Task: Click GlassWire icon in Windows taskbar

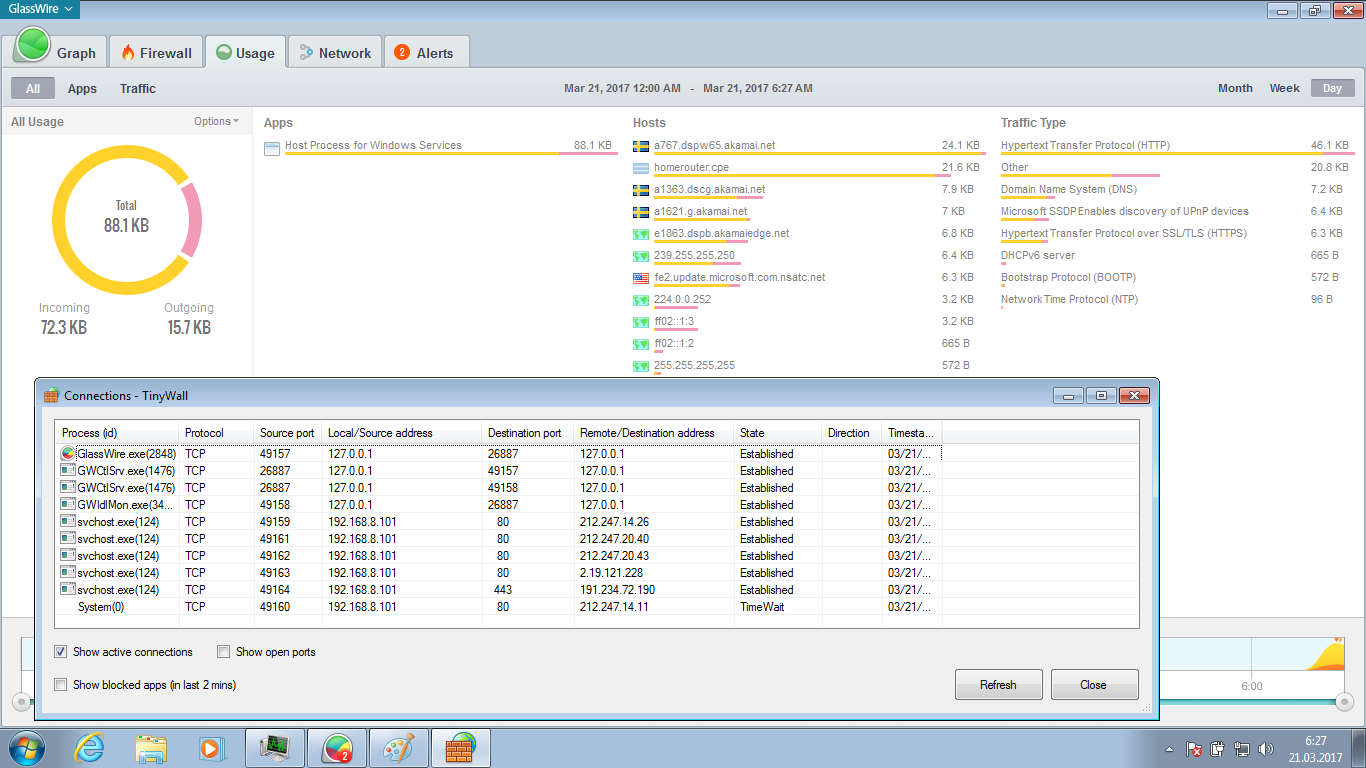Action: 336,747
